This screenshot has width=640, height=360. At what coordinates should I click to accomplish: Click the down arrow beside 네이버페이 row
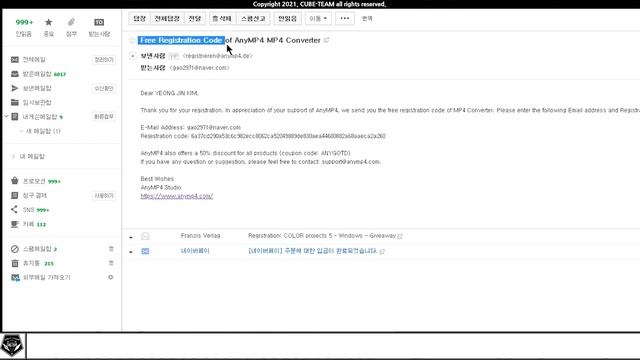(131, 252)
